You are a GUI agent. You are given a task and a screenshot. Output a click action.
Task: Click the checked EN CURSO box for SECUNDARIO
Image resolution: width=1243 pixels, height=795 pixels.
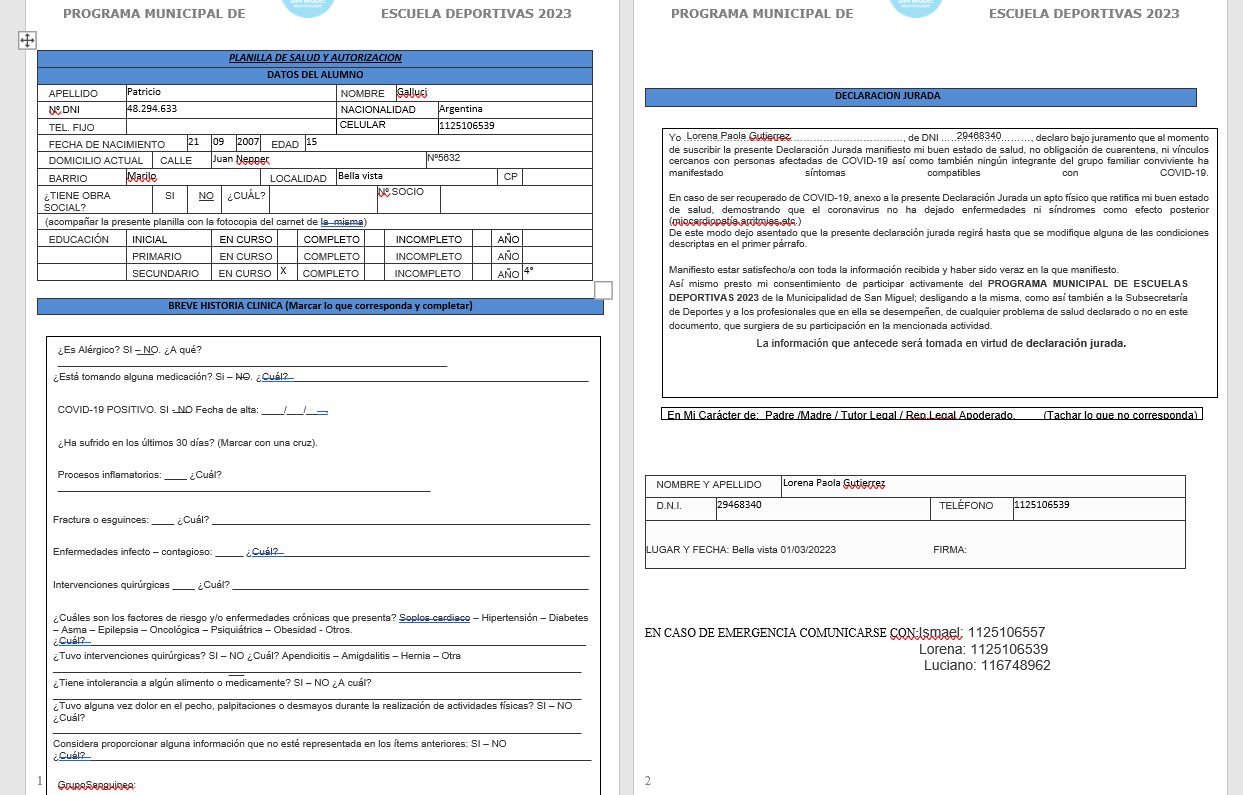[287, 272]
